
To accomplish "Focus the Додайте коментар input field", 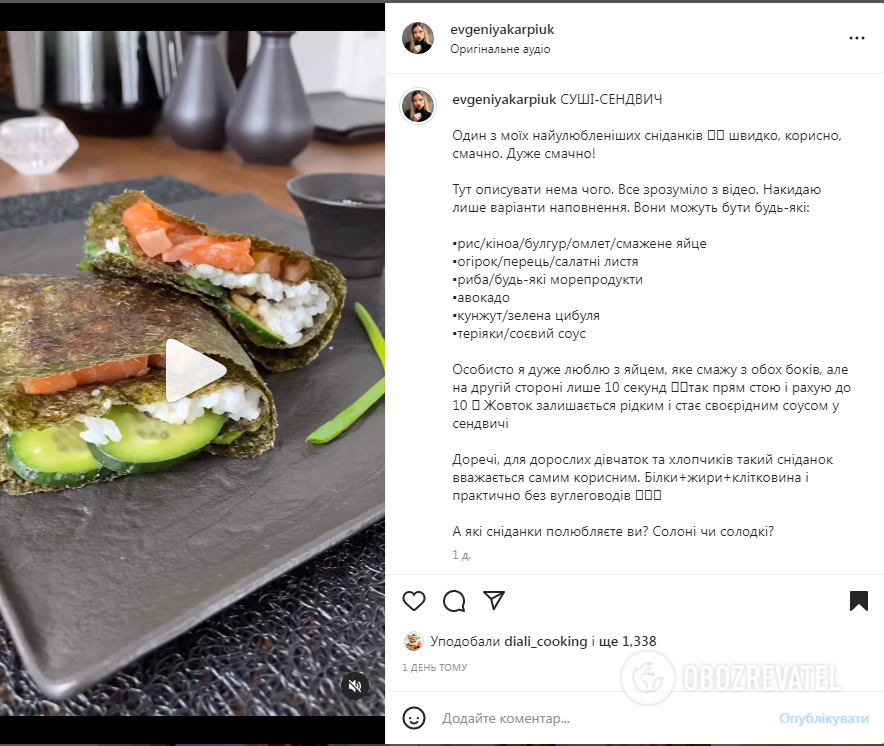I will pyautogui.click(x=604, y=718).
